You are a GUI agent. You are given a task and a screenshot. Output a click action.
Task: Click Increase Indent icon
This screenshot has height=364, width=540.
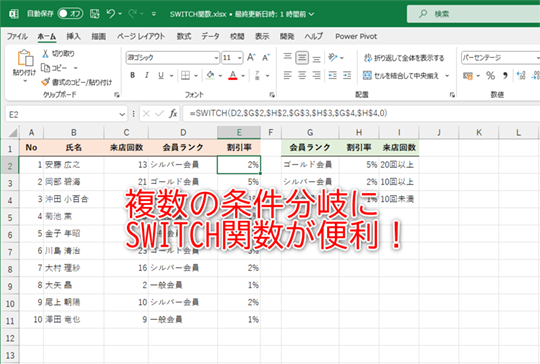click(347, 75)
